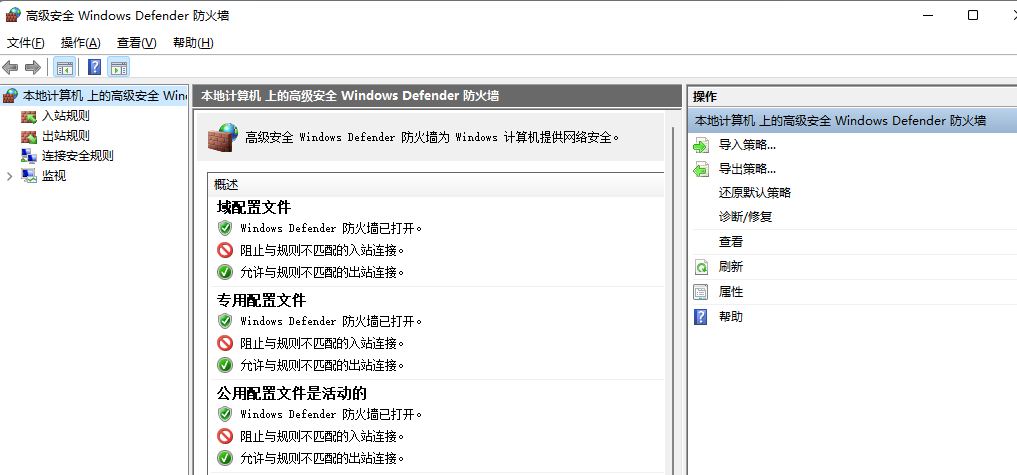1017x475 pixels.
Task: Click the green 刷新 refresh icon
Action: tap(701, 267)
